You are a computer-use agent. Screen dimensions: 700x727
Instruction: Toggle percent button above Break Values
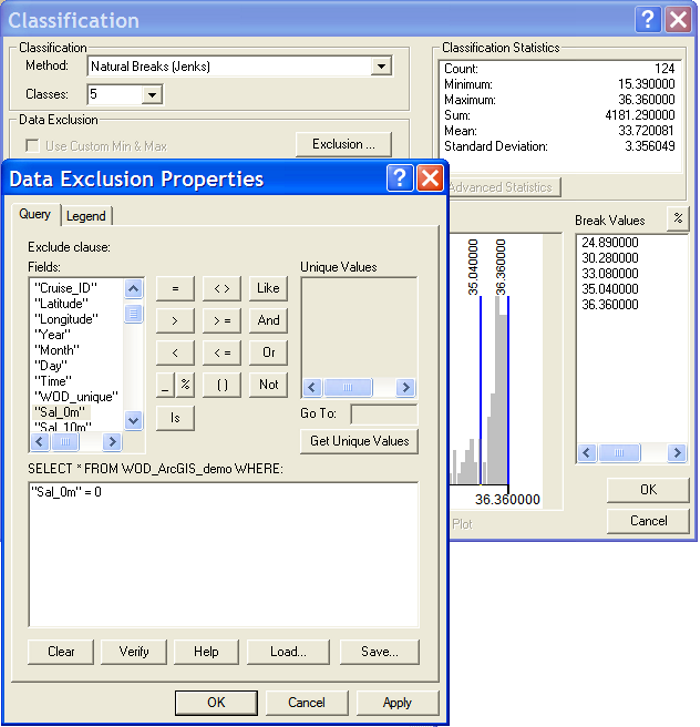(x=677, y=219)
